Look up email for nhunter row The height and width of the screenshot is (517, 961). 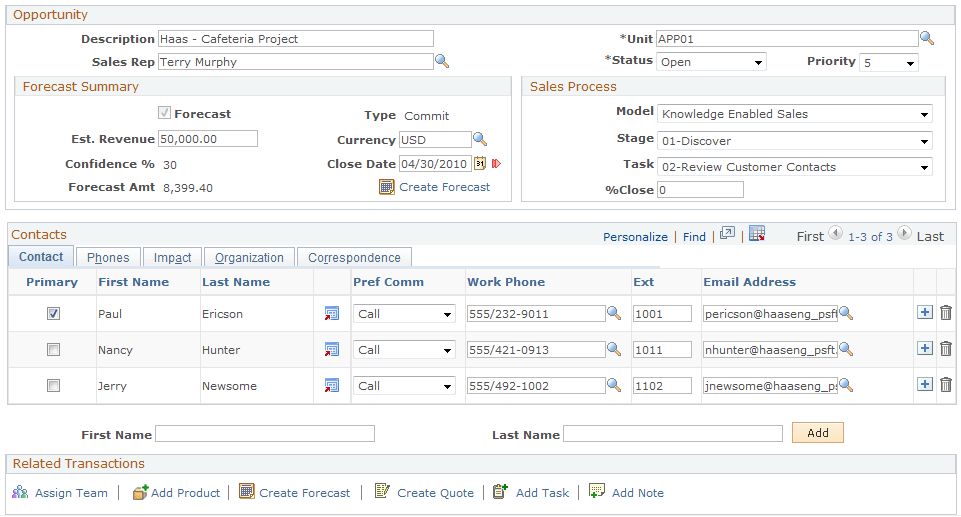click(846, 349)
